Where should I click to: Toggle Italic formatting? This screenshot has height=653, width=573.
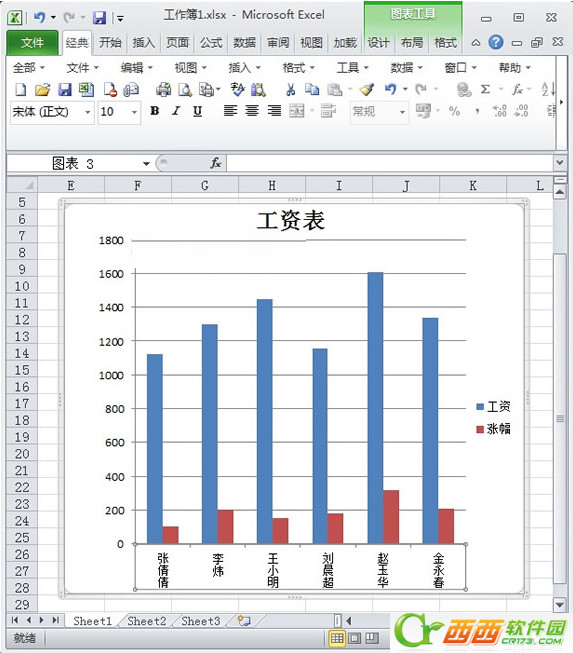coord(176,111)
